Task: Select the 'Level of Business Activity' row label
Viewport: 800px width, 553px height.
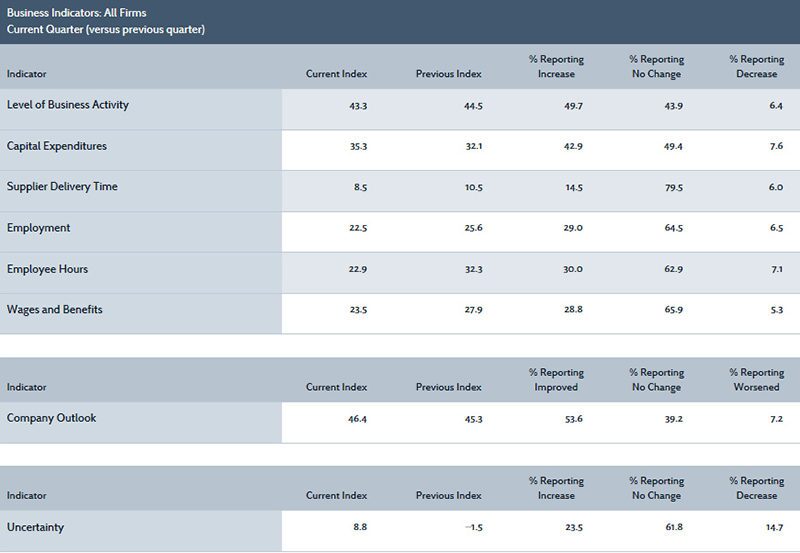Action: [x=68, y=105]
